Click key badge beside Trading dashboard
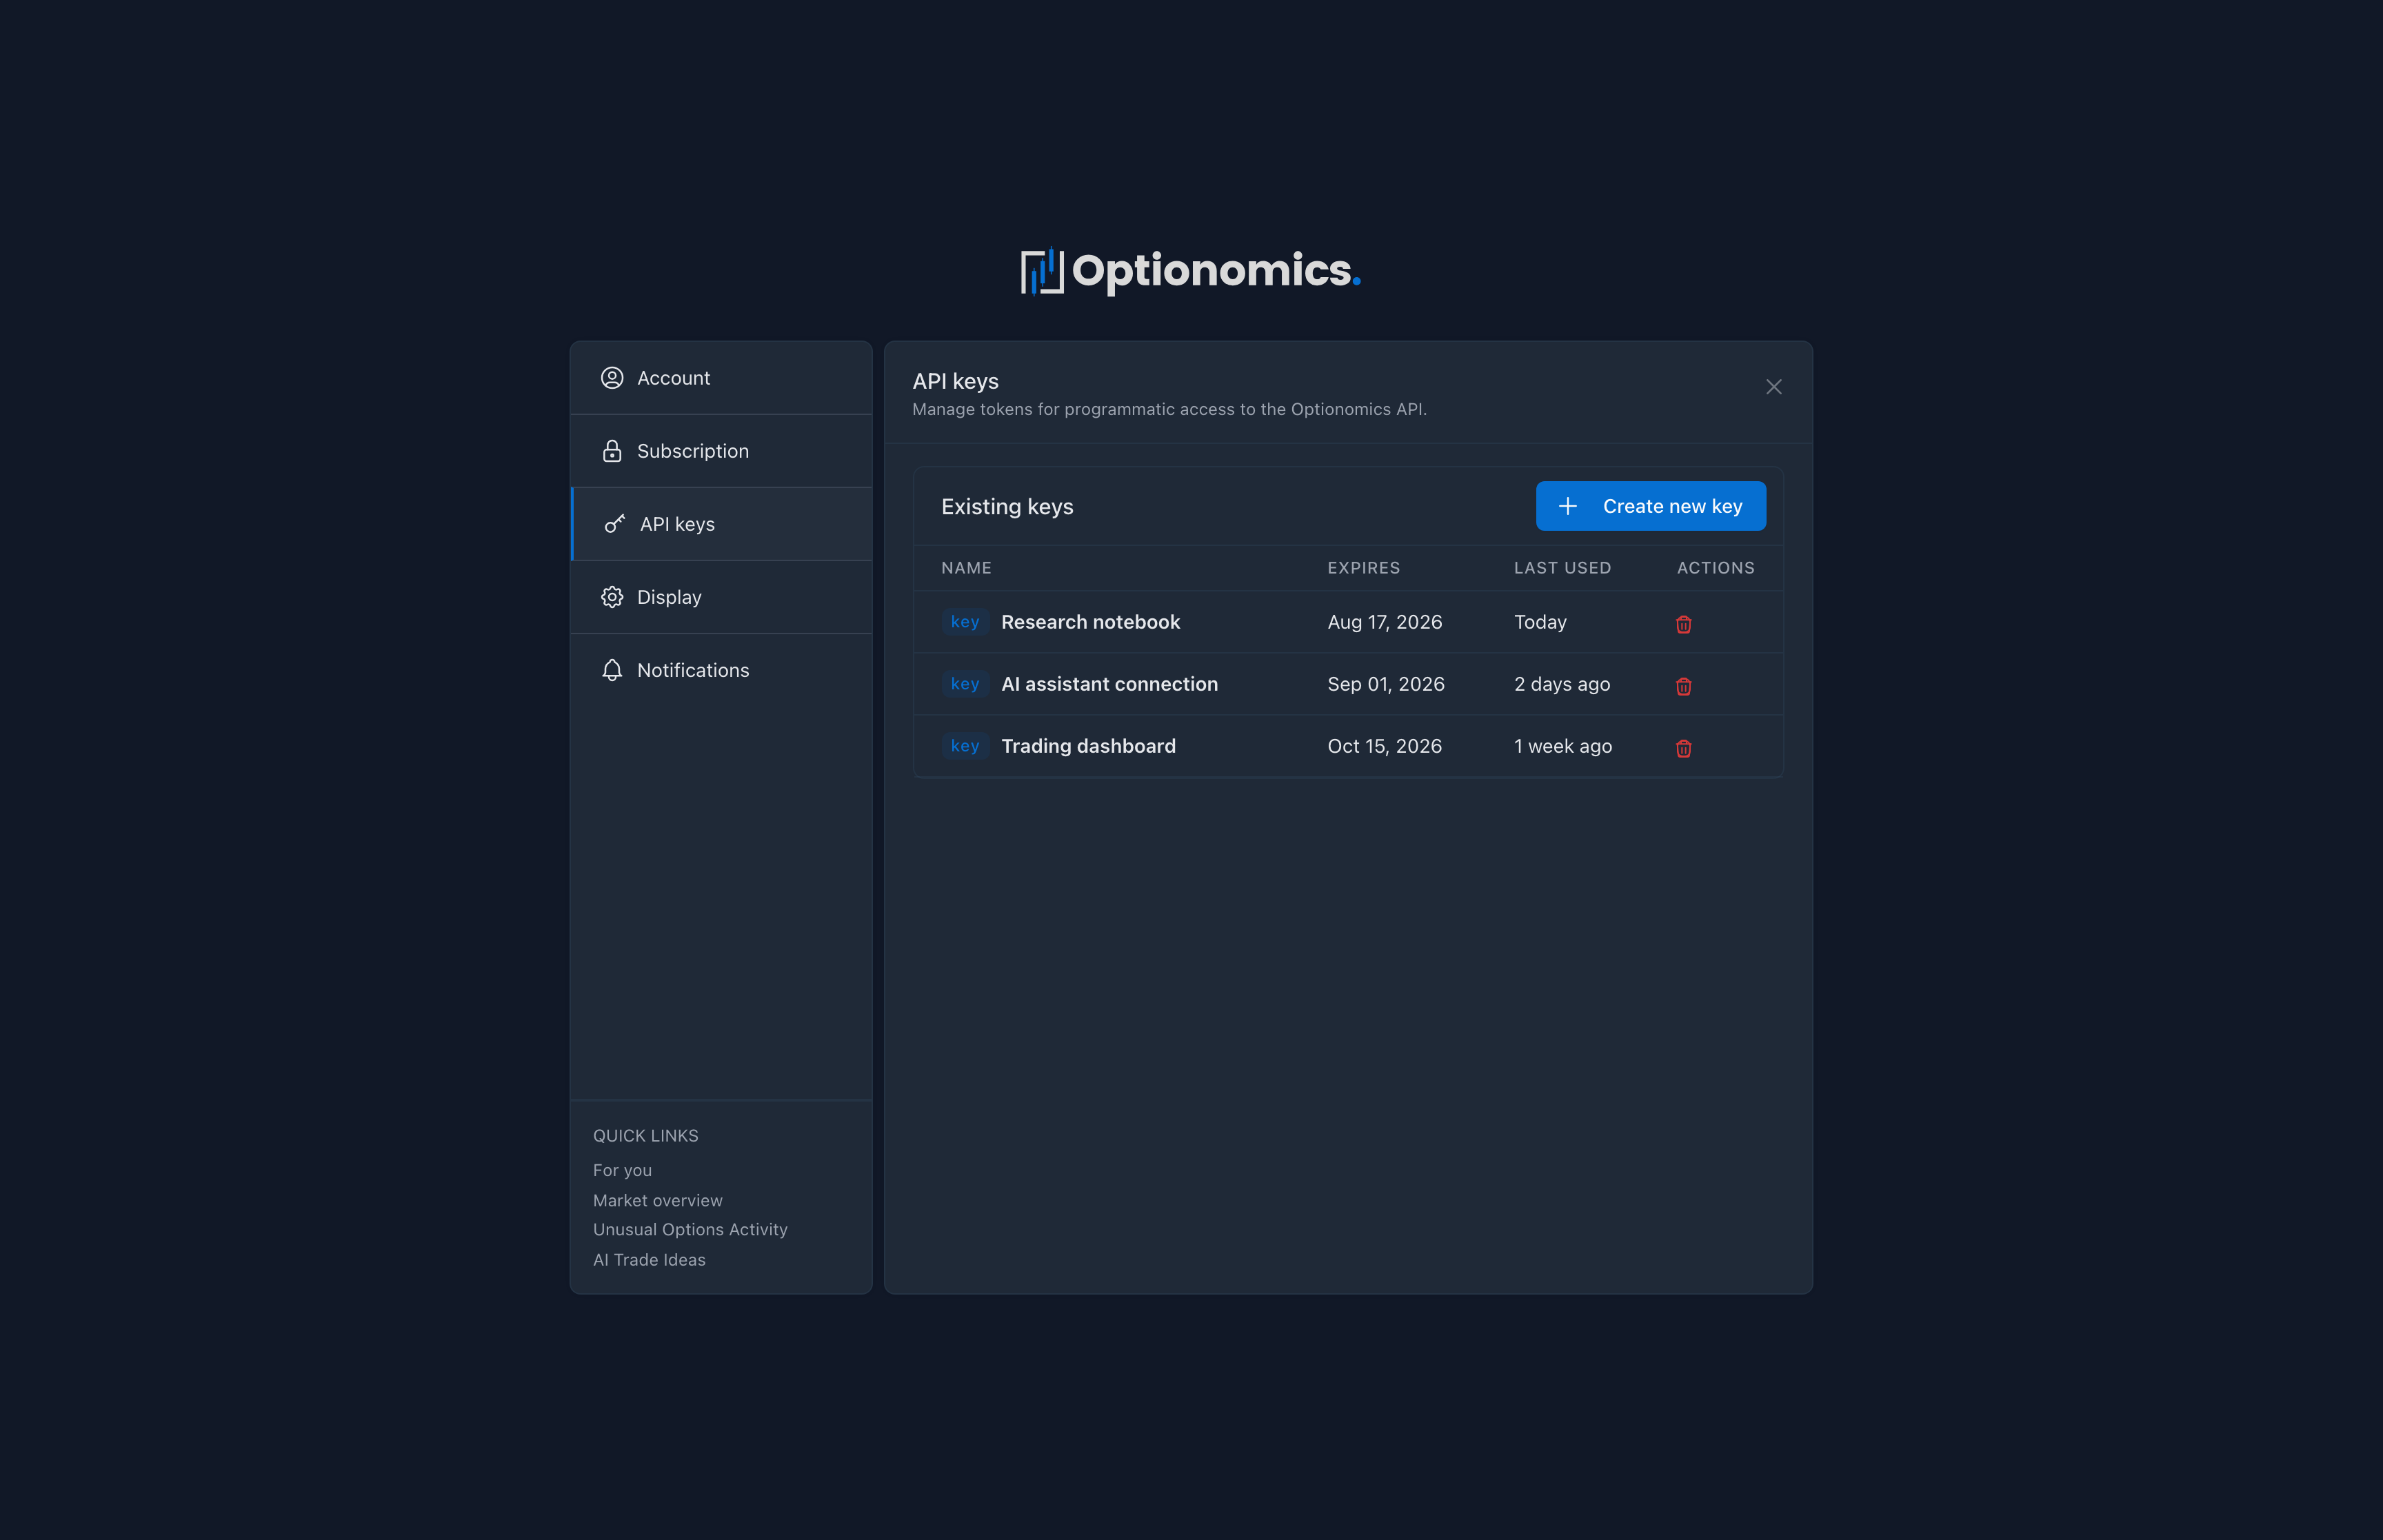 pos(965,746)
